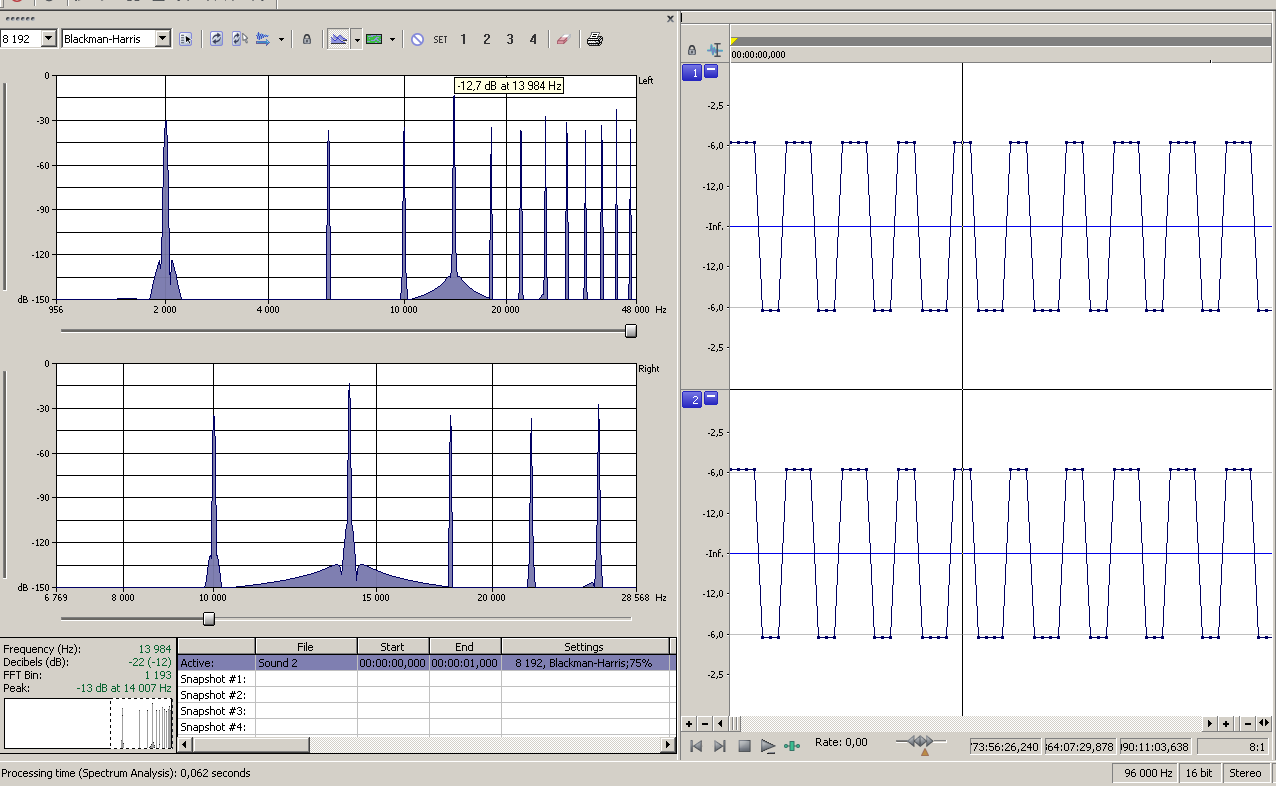Open the Blackman-Harris window type dropdown
The width and height of the screenshot is (1276, 786).
pyautogui.click(x=163, y=39)
